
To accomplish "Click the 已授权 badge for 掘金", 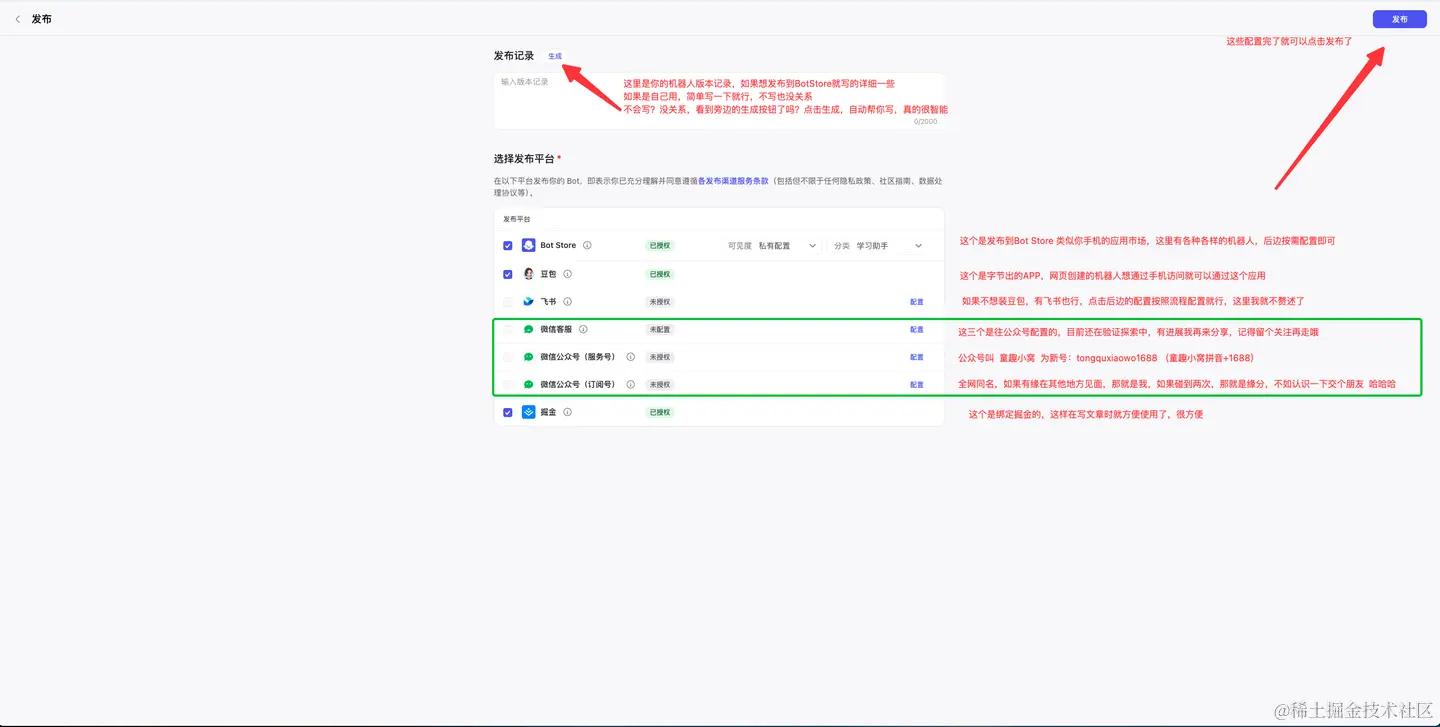I will [x=660, y=412].
